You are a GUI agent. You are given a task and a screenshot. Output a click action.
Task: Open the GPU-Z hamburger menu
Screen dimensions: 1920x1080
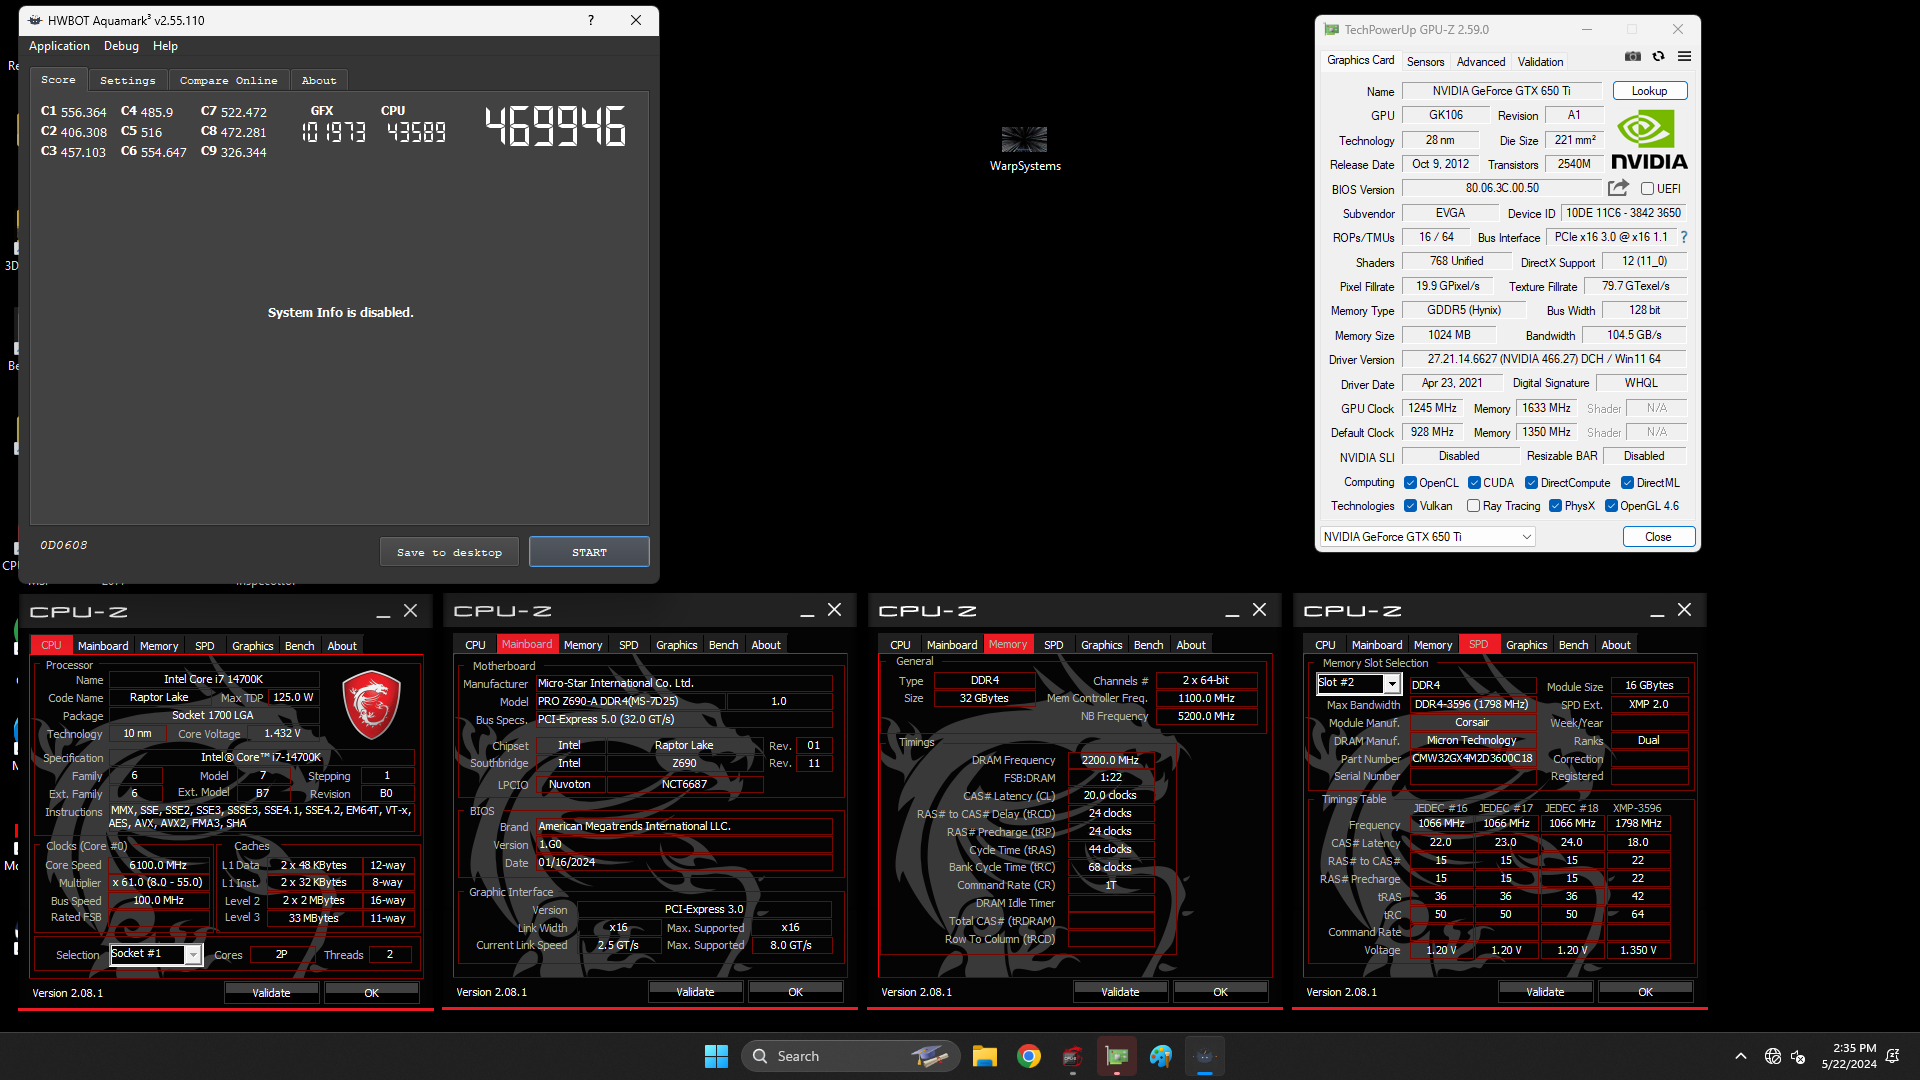coord(1685,57)
